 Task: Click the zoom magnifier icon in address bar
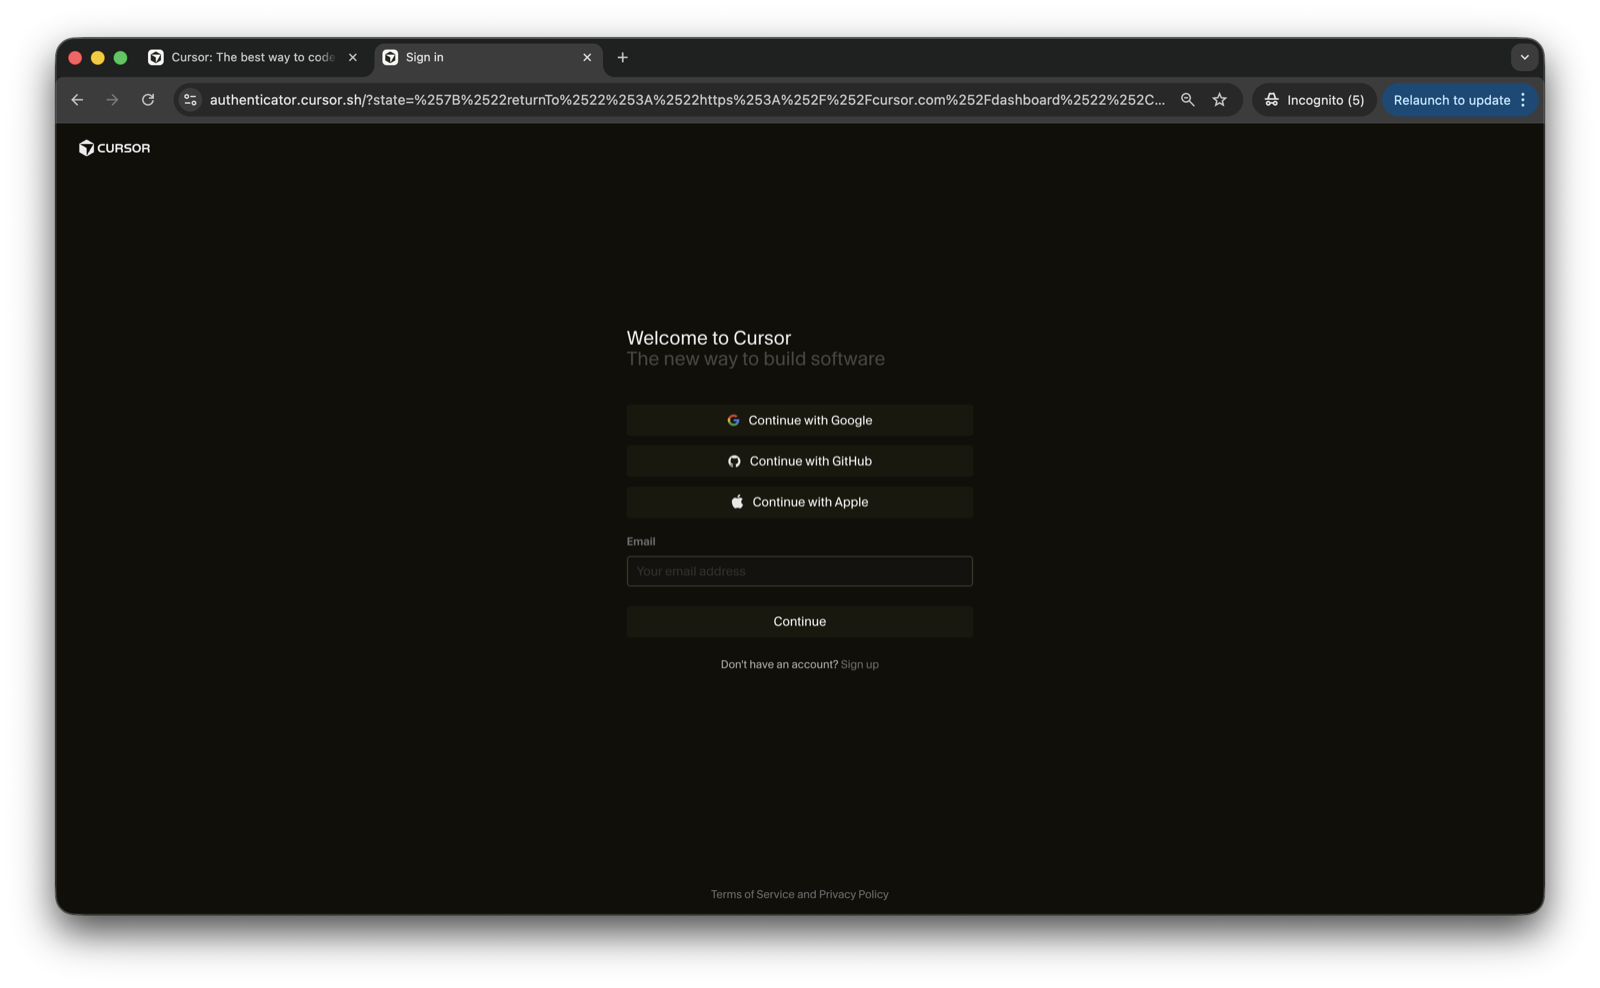coord(1187,100)
